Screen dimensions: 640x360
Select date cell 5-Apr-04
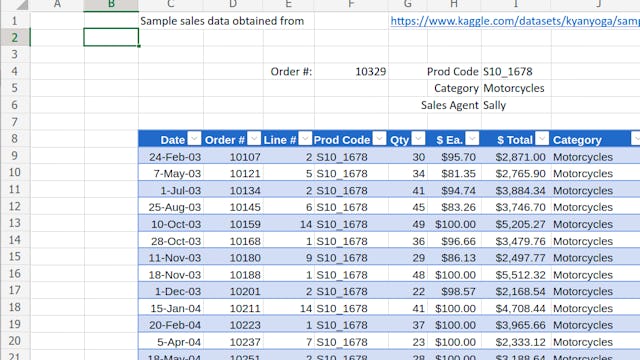[171, 342]
